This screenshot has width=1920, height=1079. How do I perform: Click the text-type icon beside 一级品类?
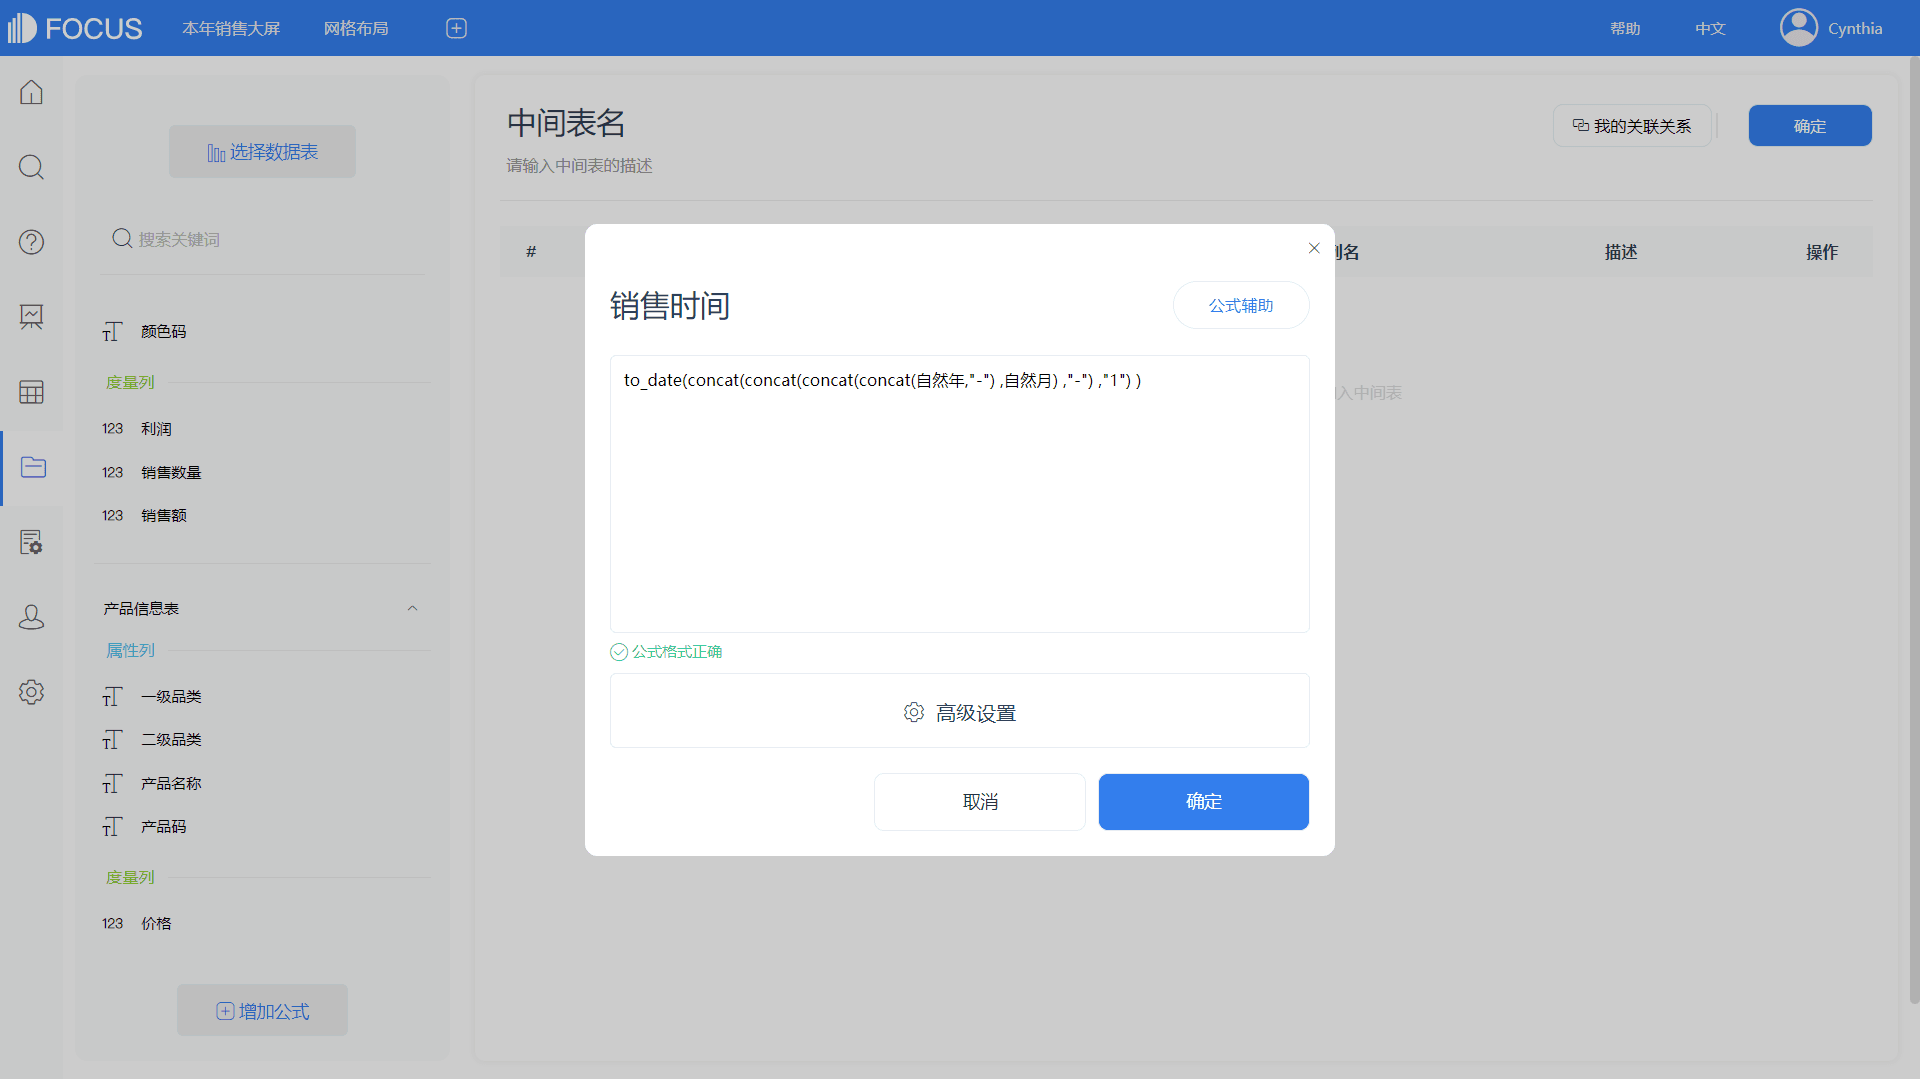[x=112, y=697]
